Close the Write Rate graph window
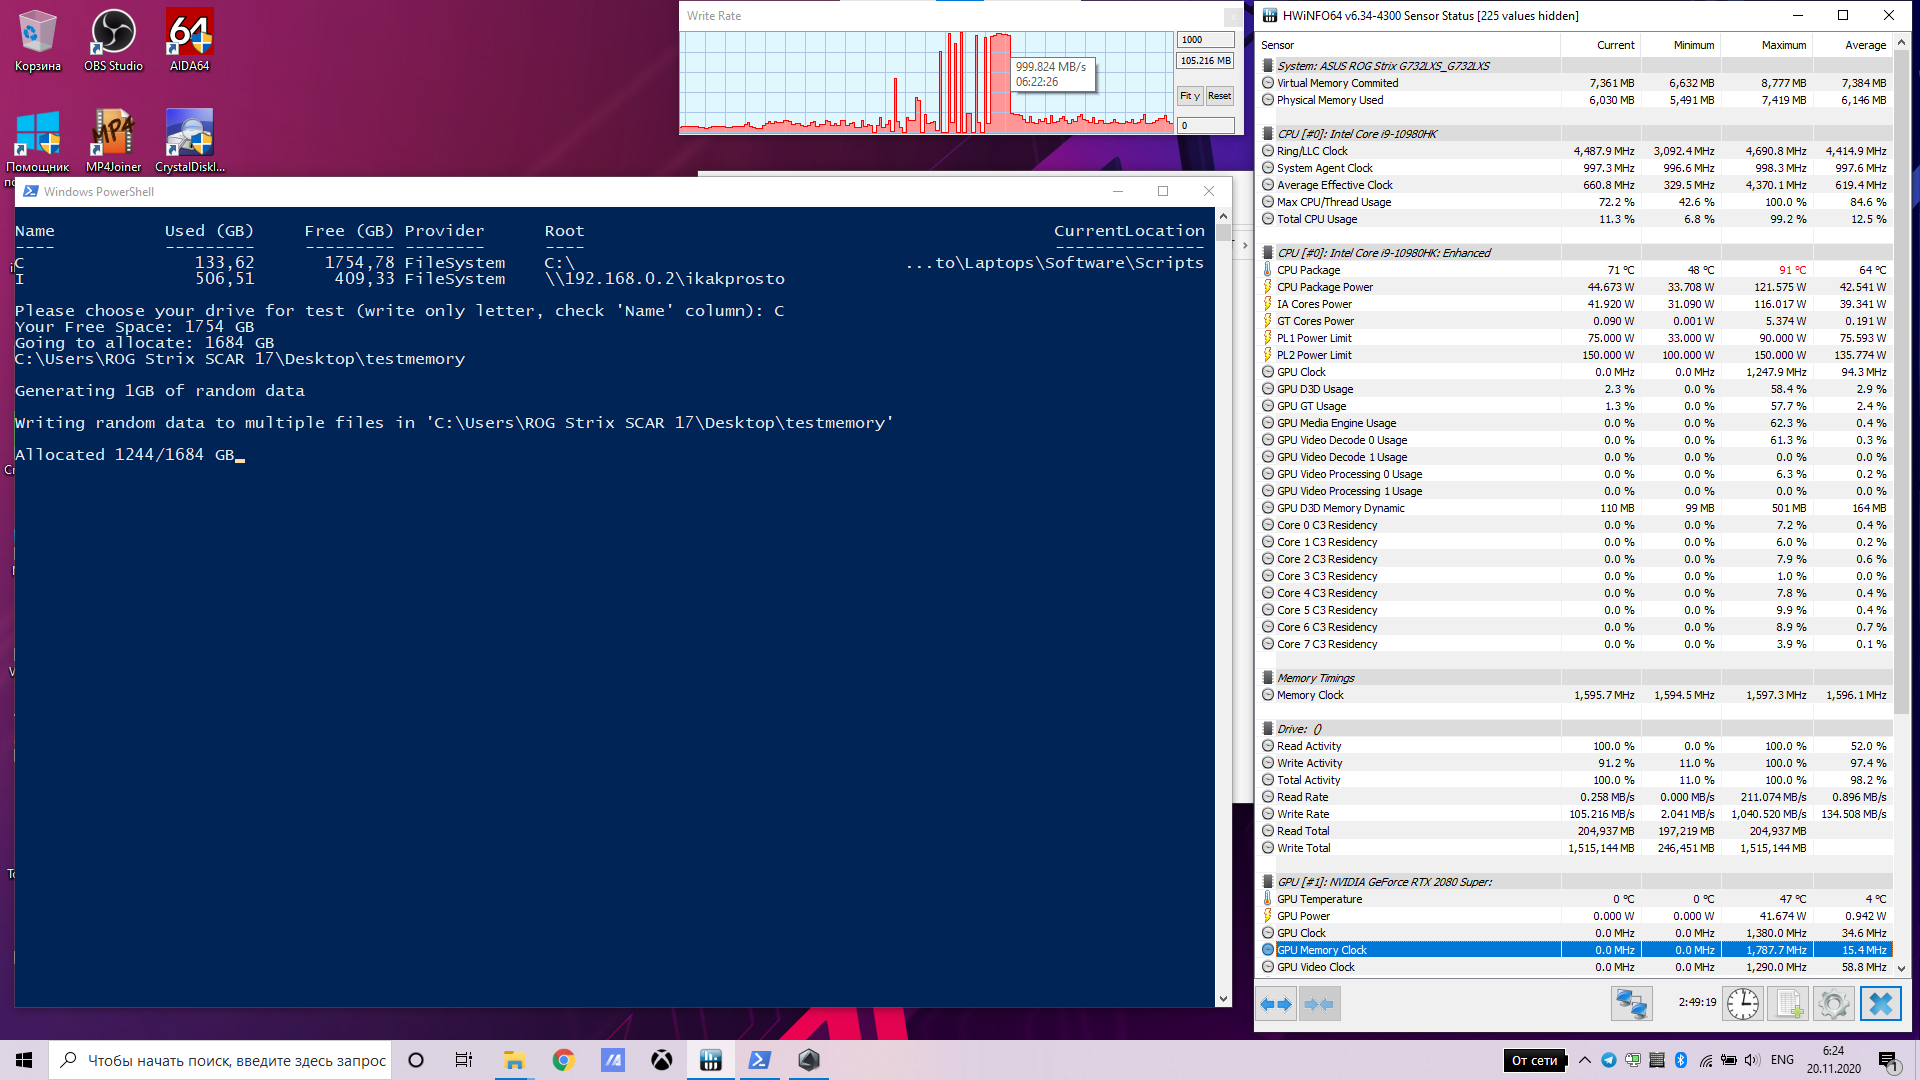 (1233, 16)
